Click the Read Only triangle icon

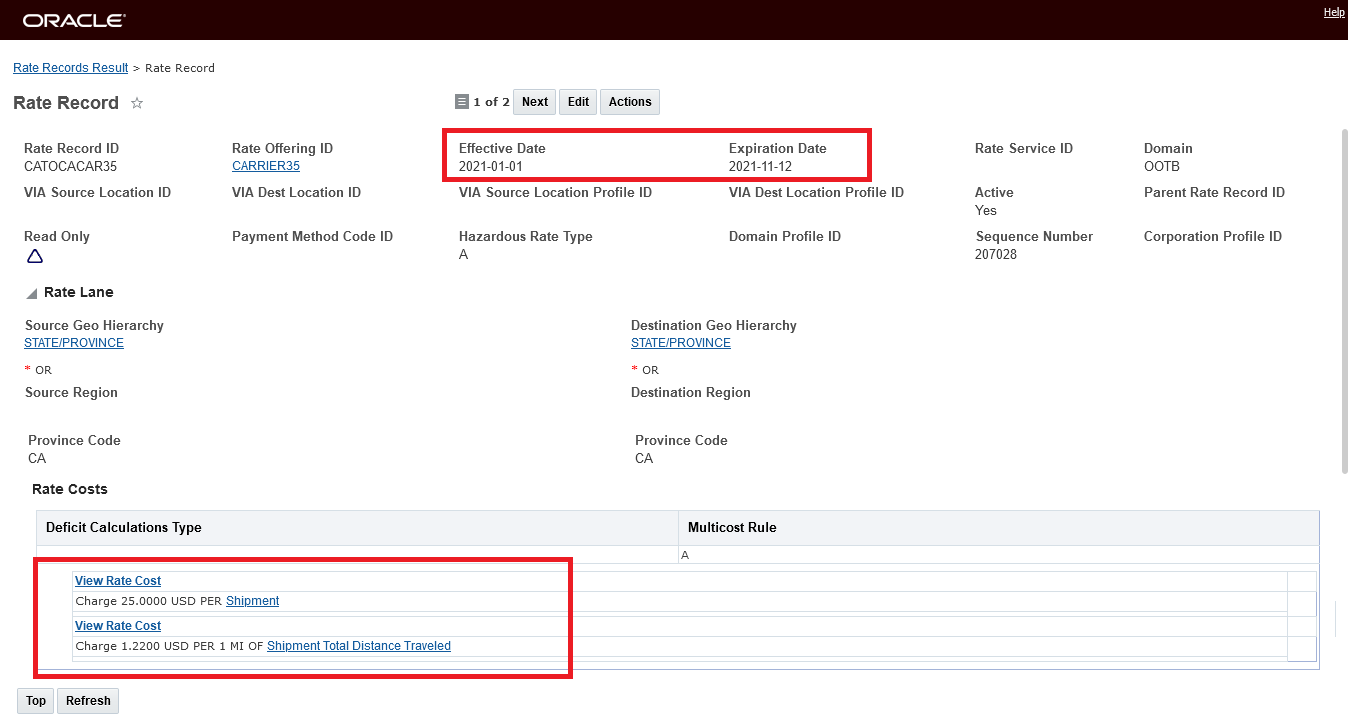pos(34,256)
